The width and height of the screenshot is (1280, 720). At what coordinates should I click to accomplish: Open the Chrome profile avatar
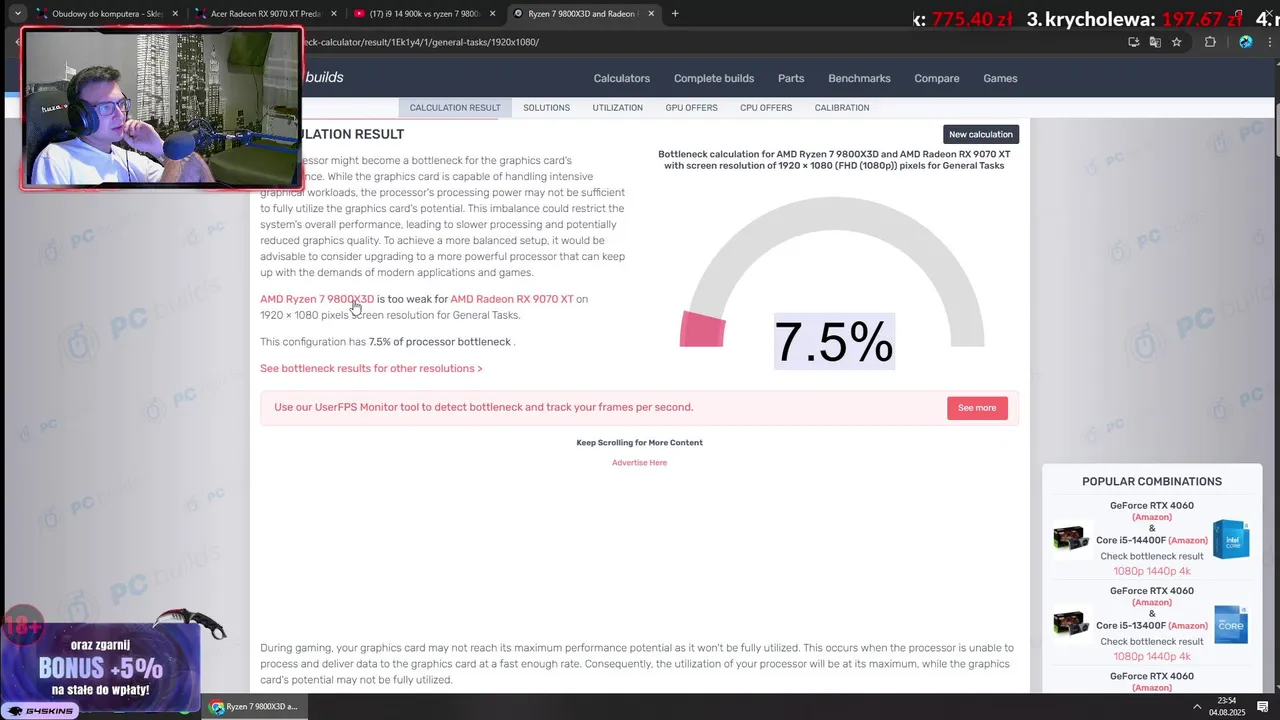(1245, 42)
